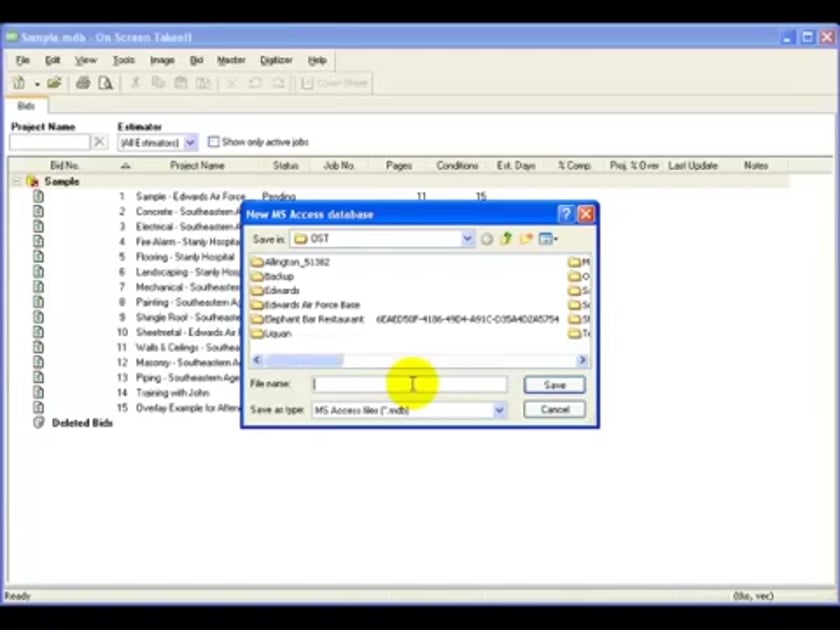Click the question mark help icon in the dialog
840x630 pixels.
[x=565, y=214]
